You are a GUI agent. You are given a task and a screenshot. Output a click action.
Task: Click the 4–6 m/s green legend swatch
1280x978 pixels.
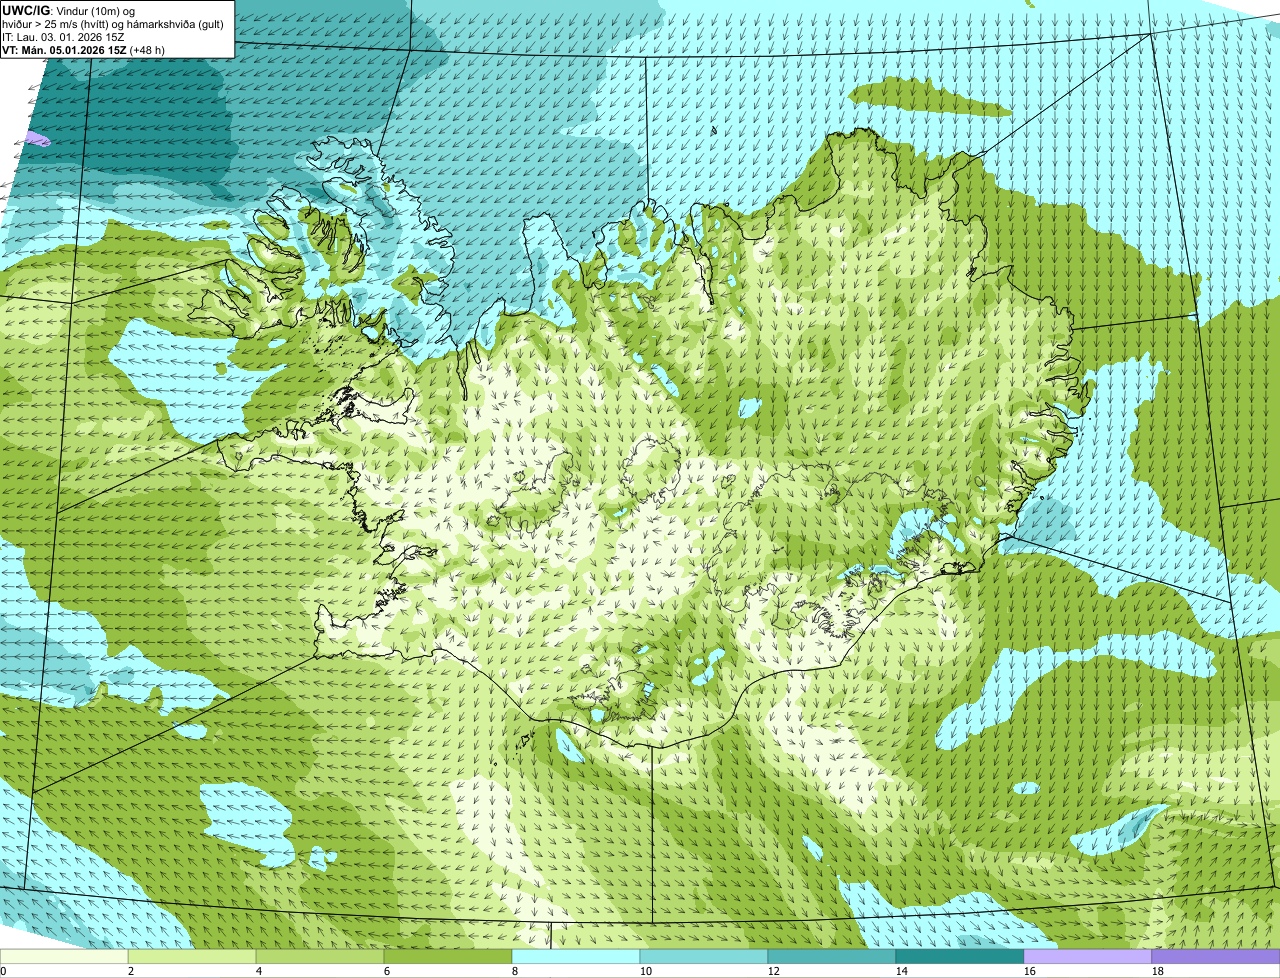tap(320, 956)
